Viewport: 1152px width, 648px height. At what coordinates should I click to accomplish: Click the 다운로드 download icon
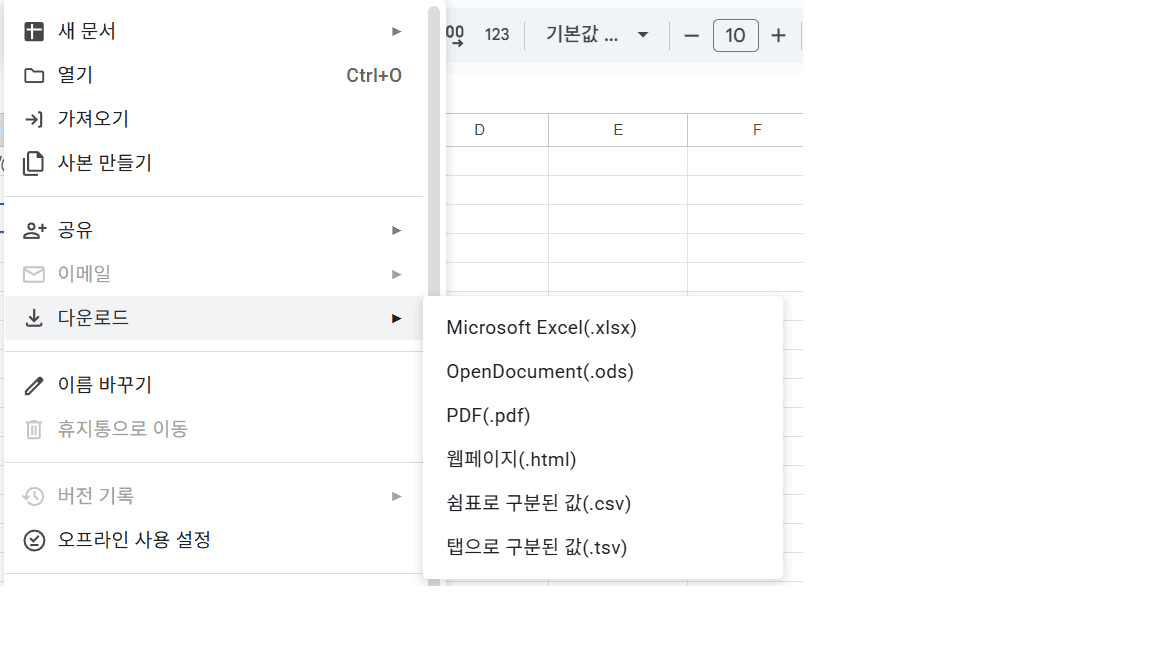[33, 317]
